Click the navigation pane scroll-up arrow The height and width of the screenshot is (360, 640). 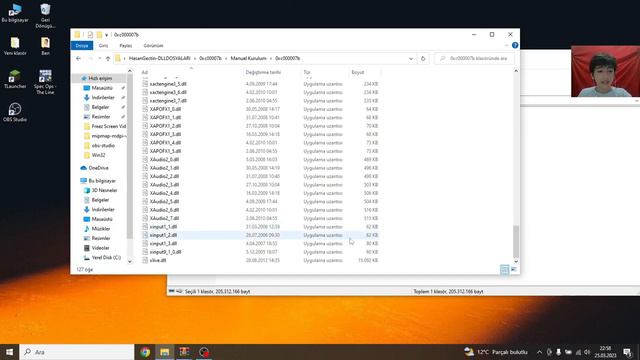point(130,71)
